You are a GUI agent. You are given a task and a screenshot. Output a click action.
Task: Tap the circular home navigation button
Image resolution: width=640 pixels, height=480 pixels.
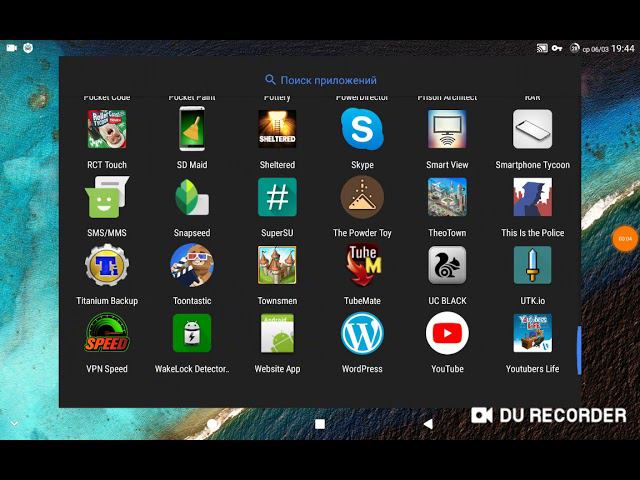pos(212,424)
